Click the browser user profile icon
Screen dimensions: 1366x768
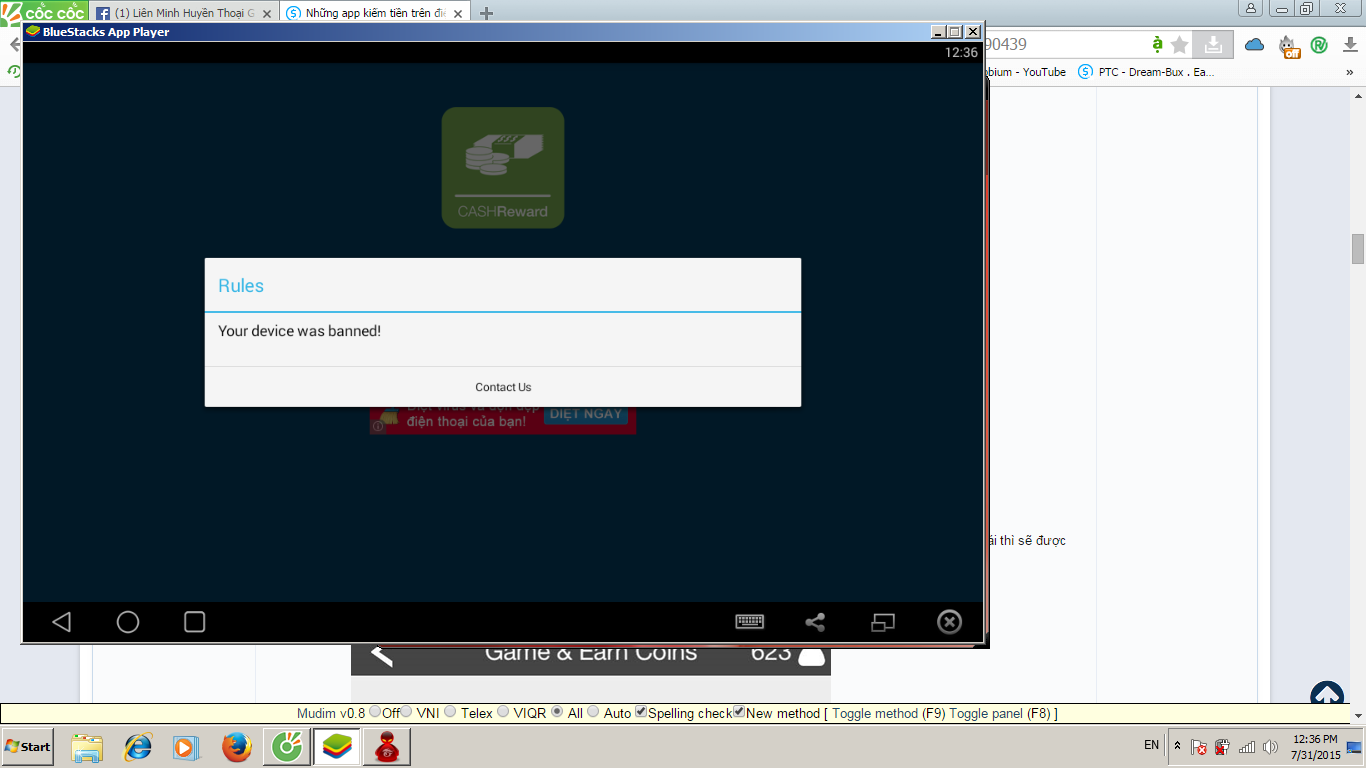[1251, 8]
